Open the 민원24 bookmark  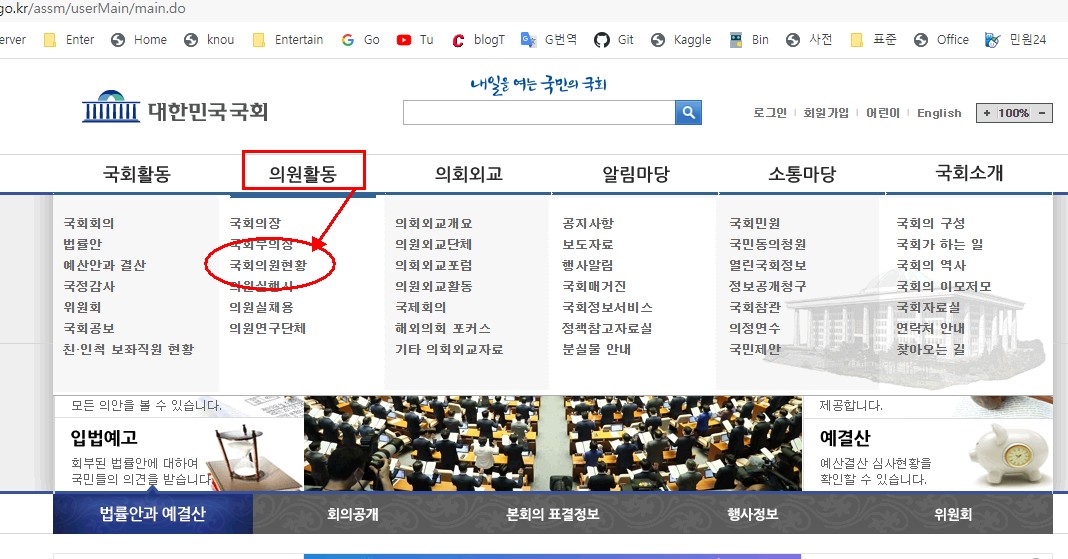1016,39
